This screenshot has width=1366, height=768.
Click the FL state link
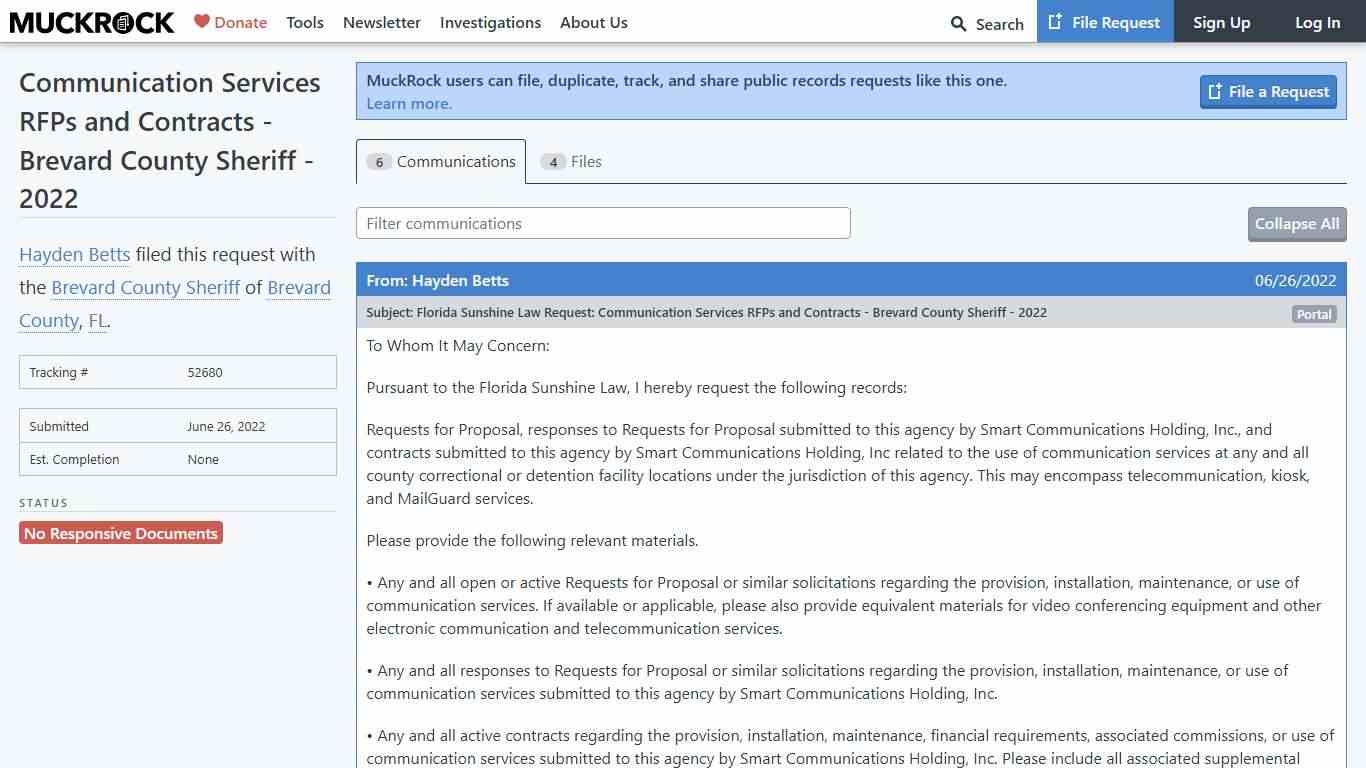coord(97,321)
